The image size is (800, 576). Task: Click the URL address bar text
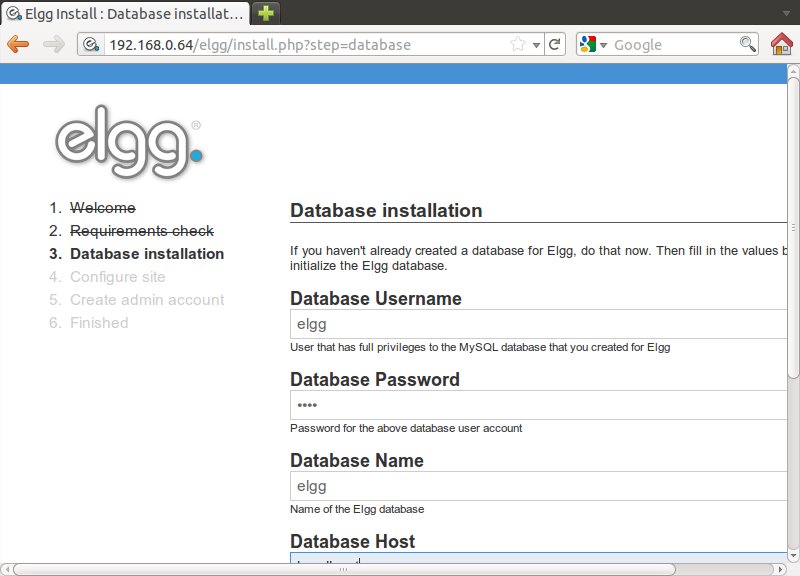pyautogui.click(x=260, y=44)
